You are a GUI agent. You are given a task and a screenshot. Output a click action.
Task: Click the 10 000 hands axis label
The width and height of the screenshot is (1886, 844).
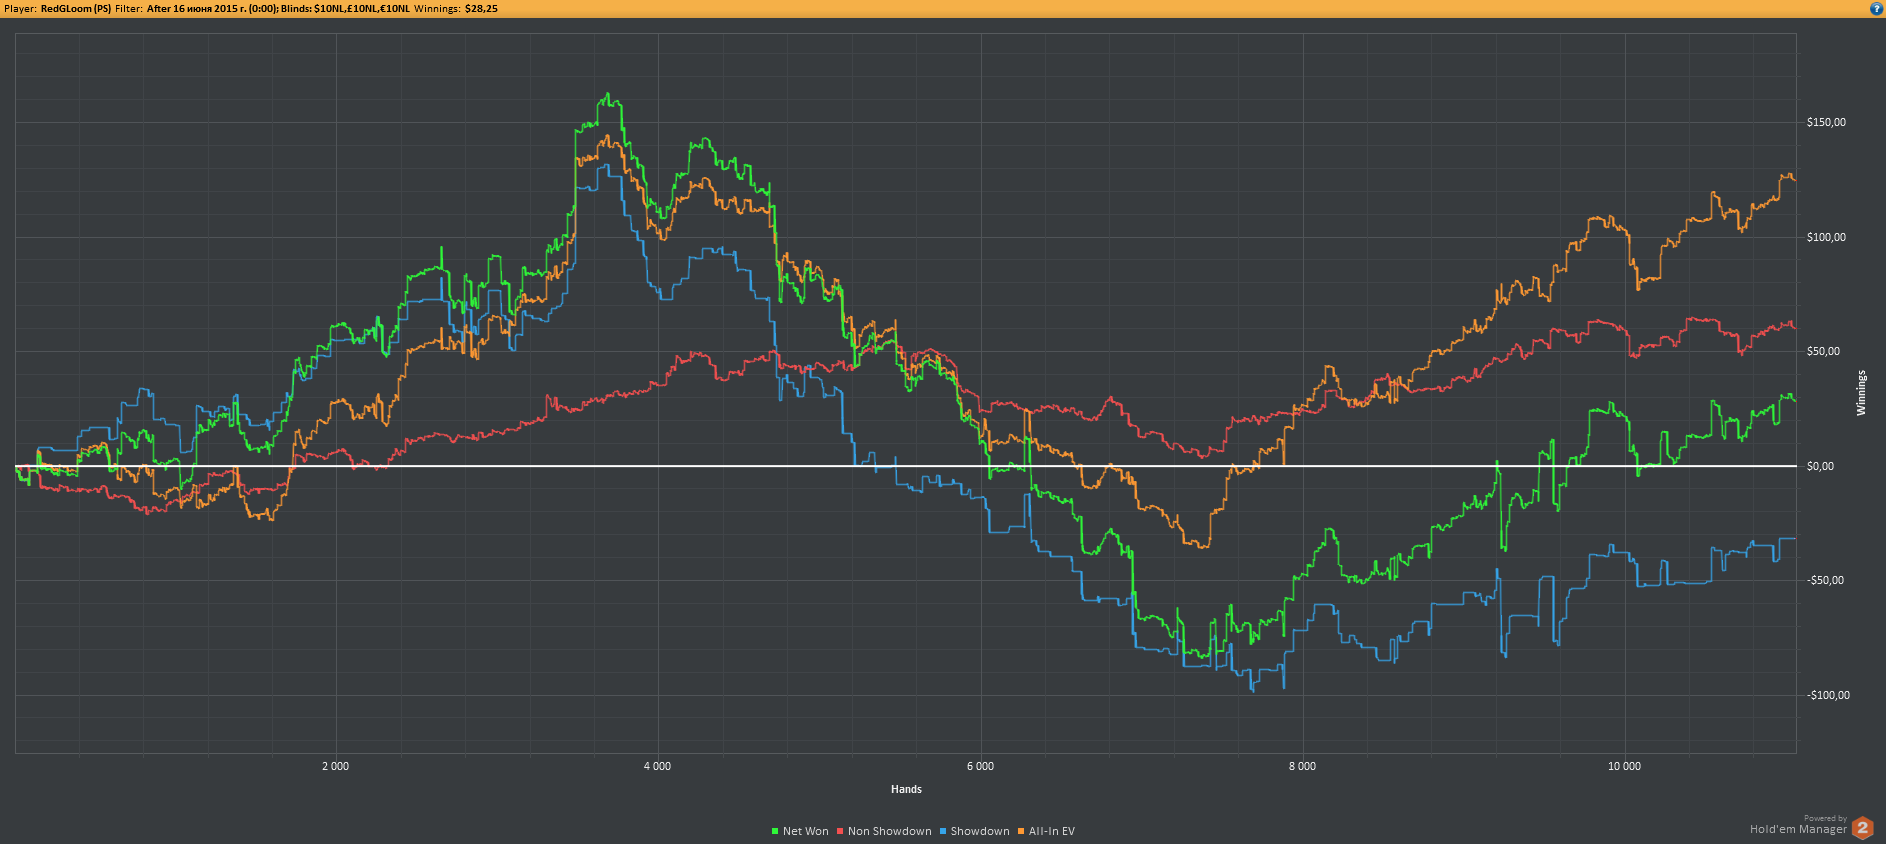pyautogui.click(x=1624, y=766)
